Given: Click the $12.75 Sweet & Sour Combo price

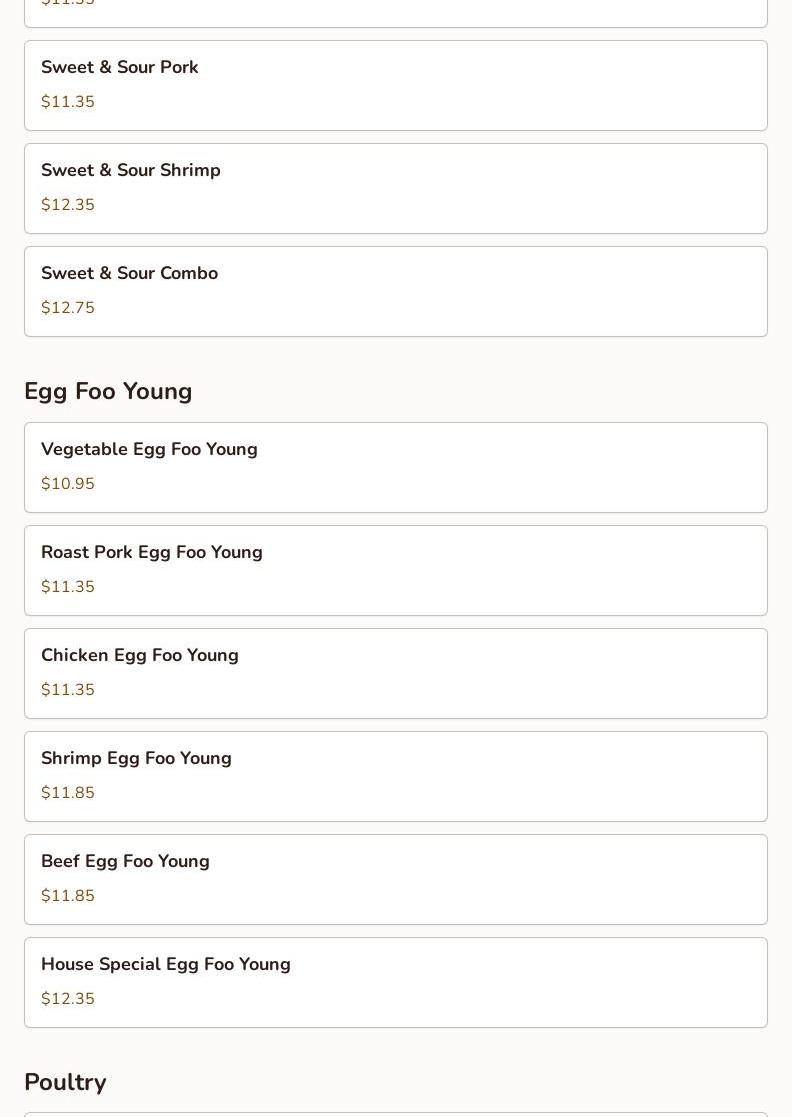Looking at the screenshot, I should click(x=68, y=308).
